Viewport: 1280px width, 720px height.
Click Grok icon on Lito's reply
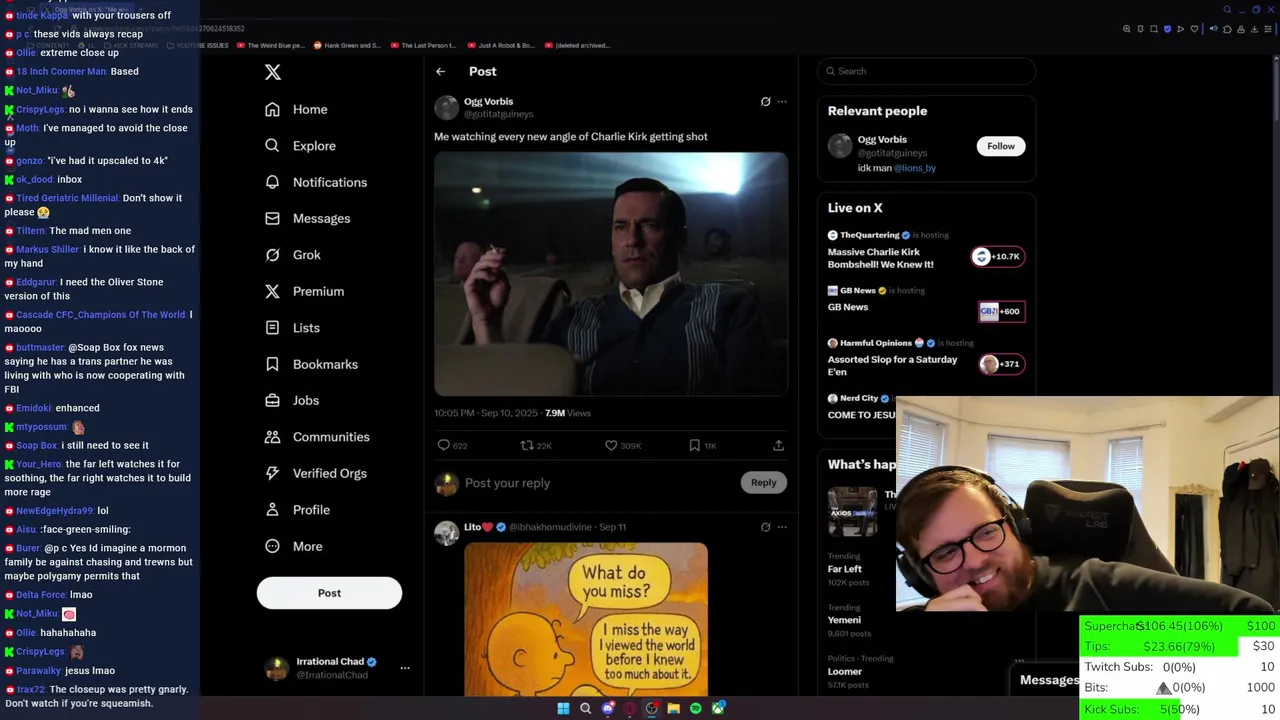[x=765, y=527]
